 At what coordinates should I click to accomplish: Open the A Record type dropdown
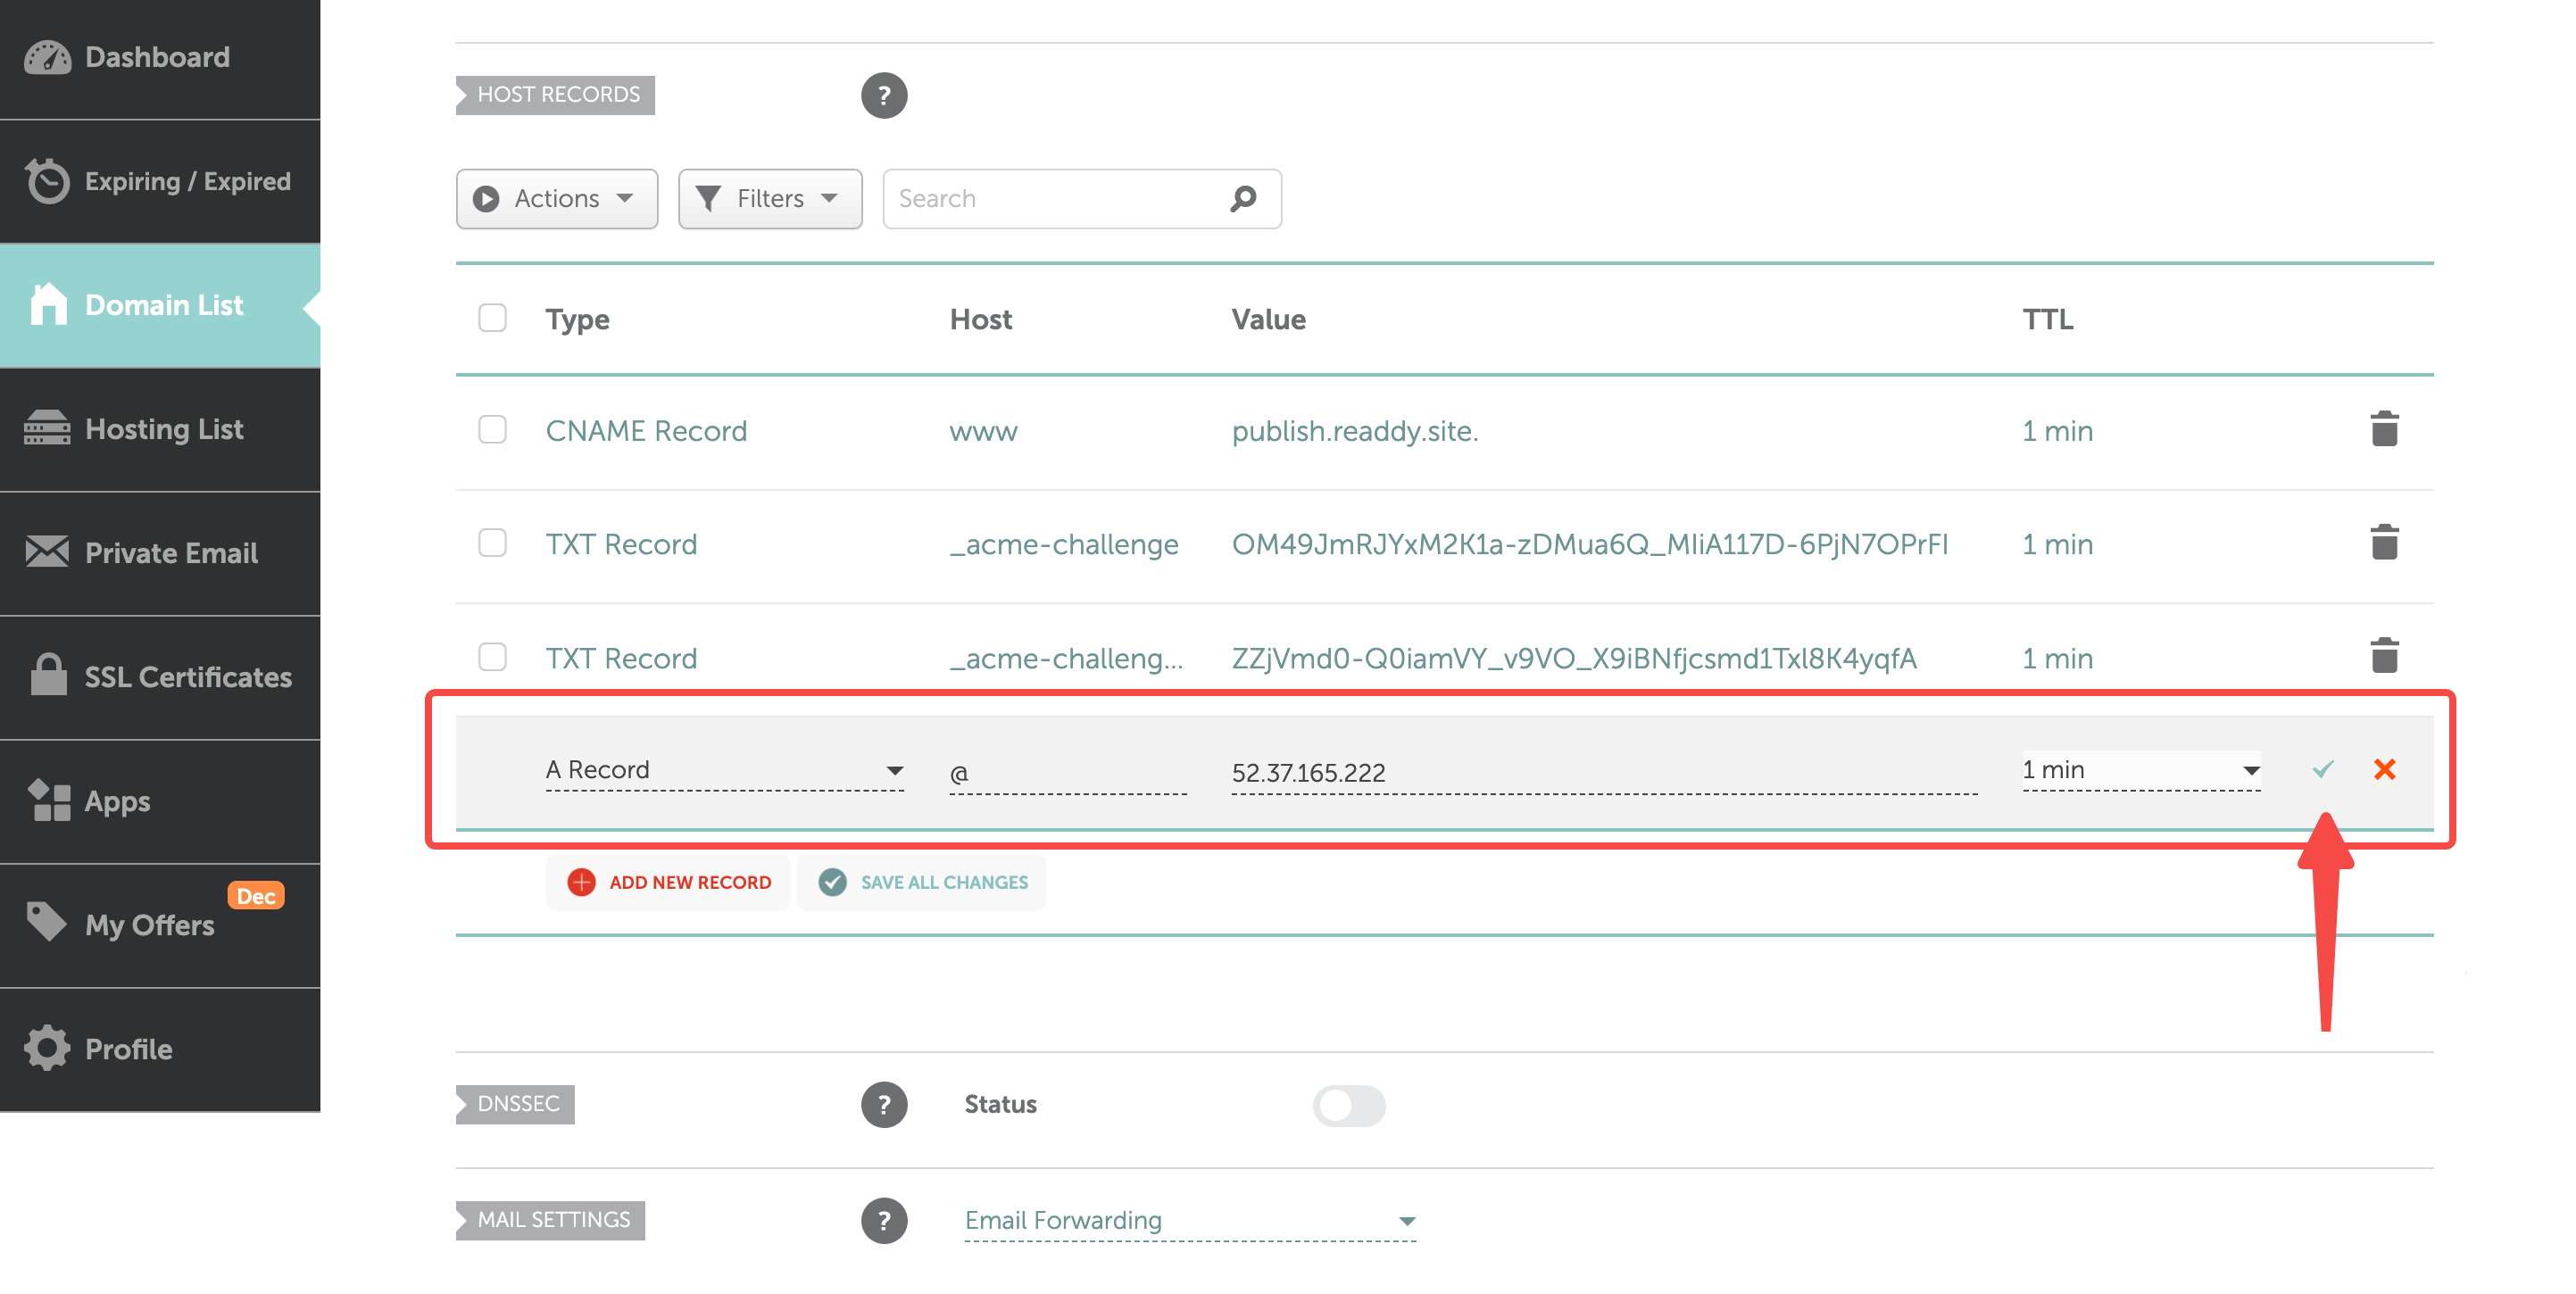pos(724,769)
